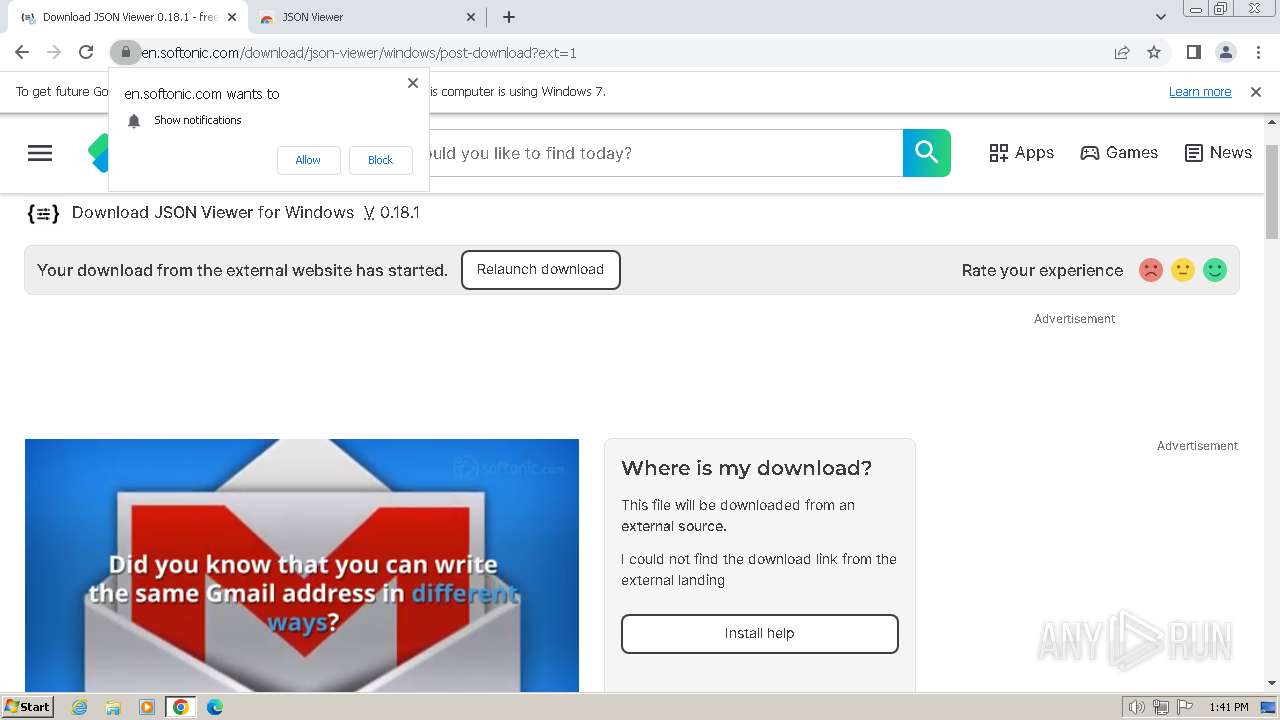The width and height of the screenshot is (1280, 720).
Task: Close the JSON Viewer tab
Action: [x=472, y=17]
